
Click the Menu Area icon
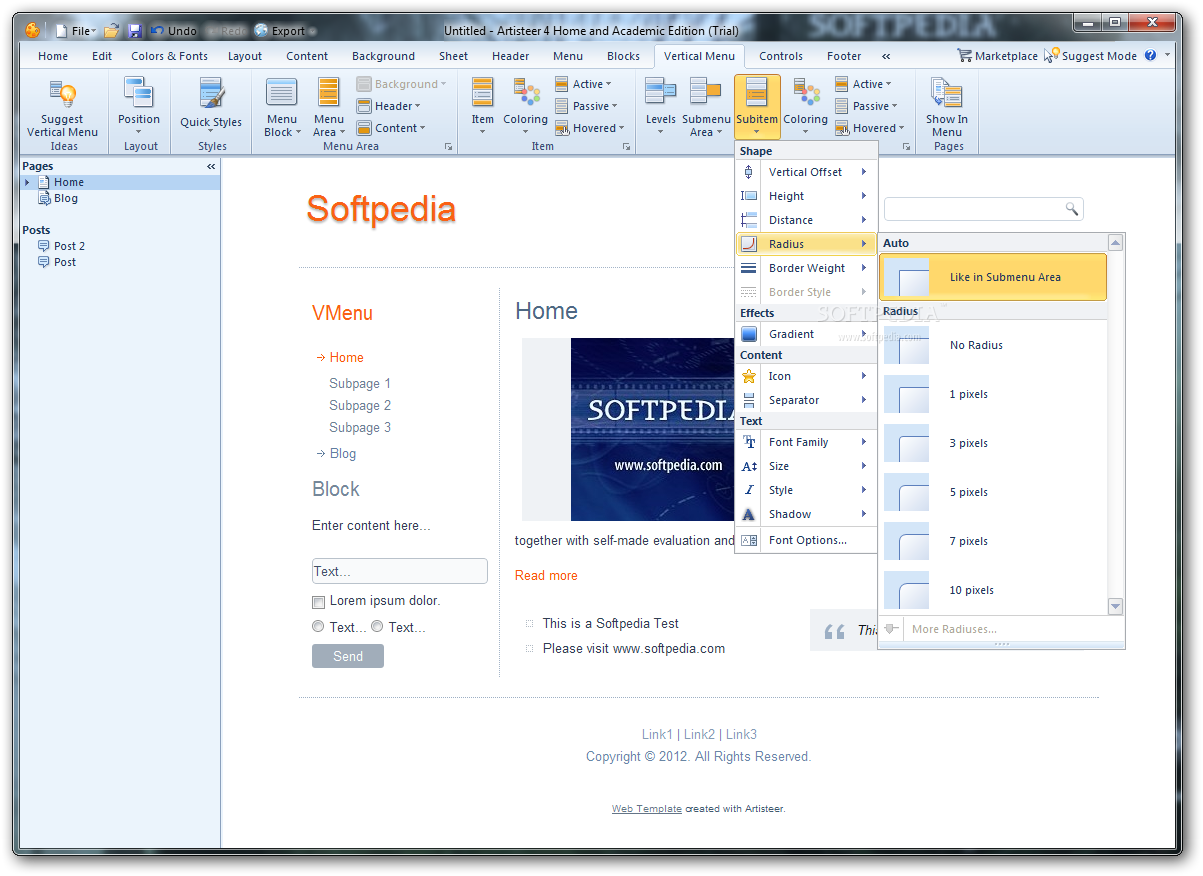[329, 92]
